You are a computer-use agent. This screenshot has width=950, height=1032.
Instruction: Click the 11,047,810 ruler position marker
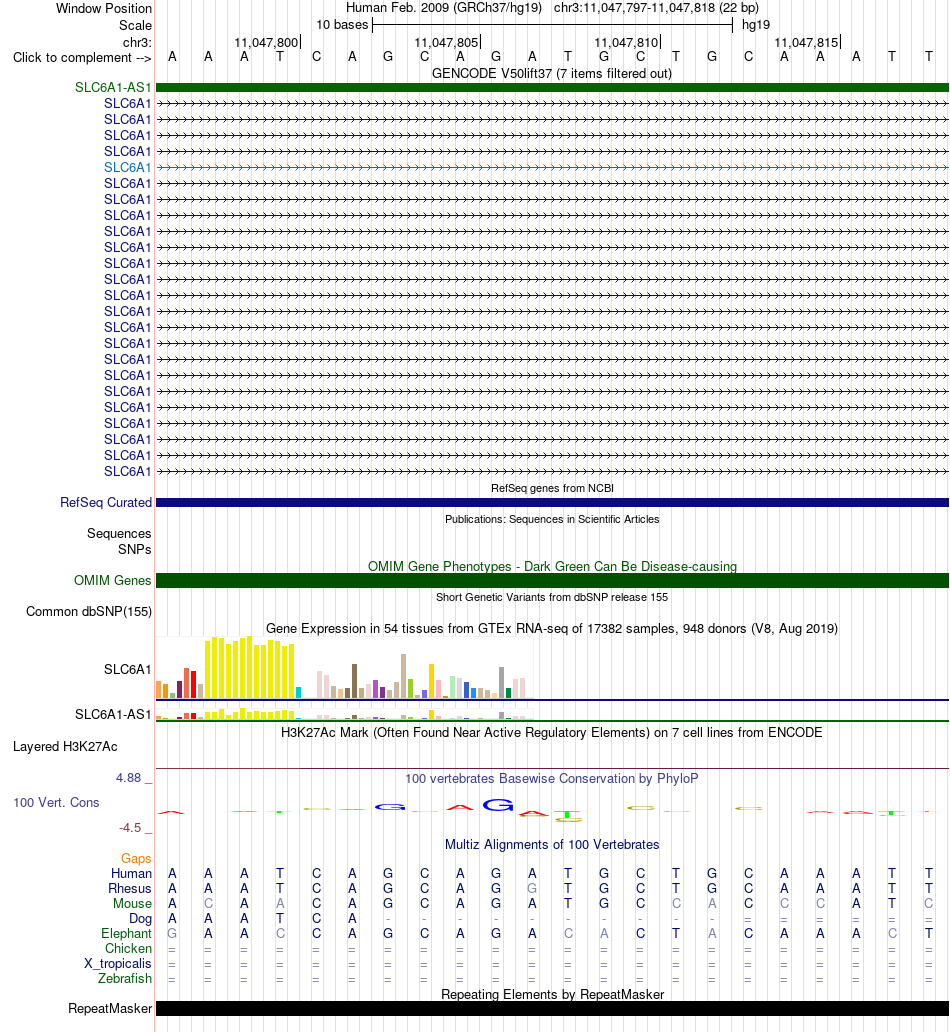pos(627,43)
